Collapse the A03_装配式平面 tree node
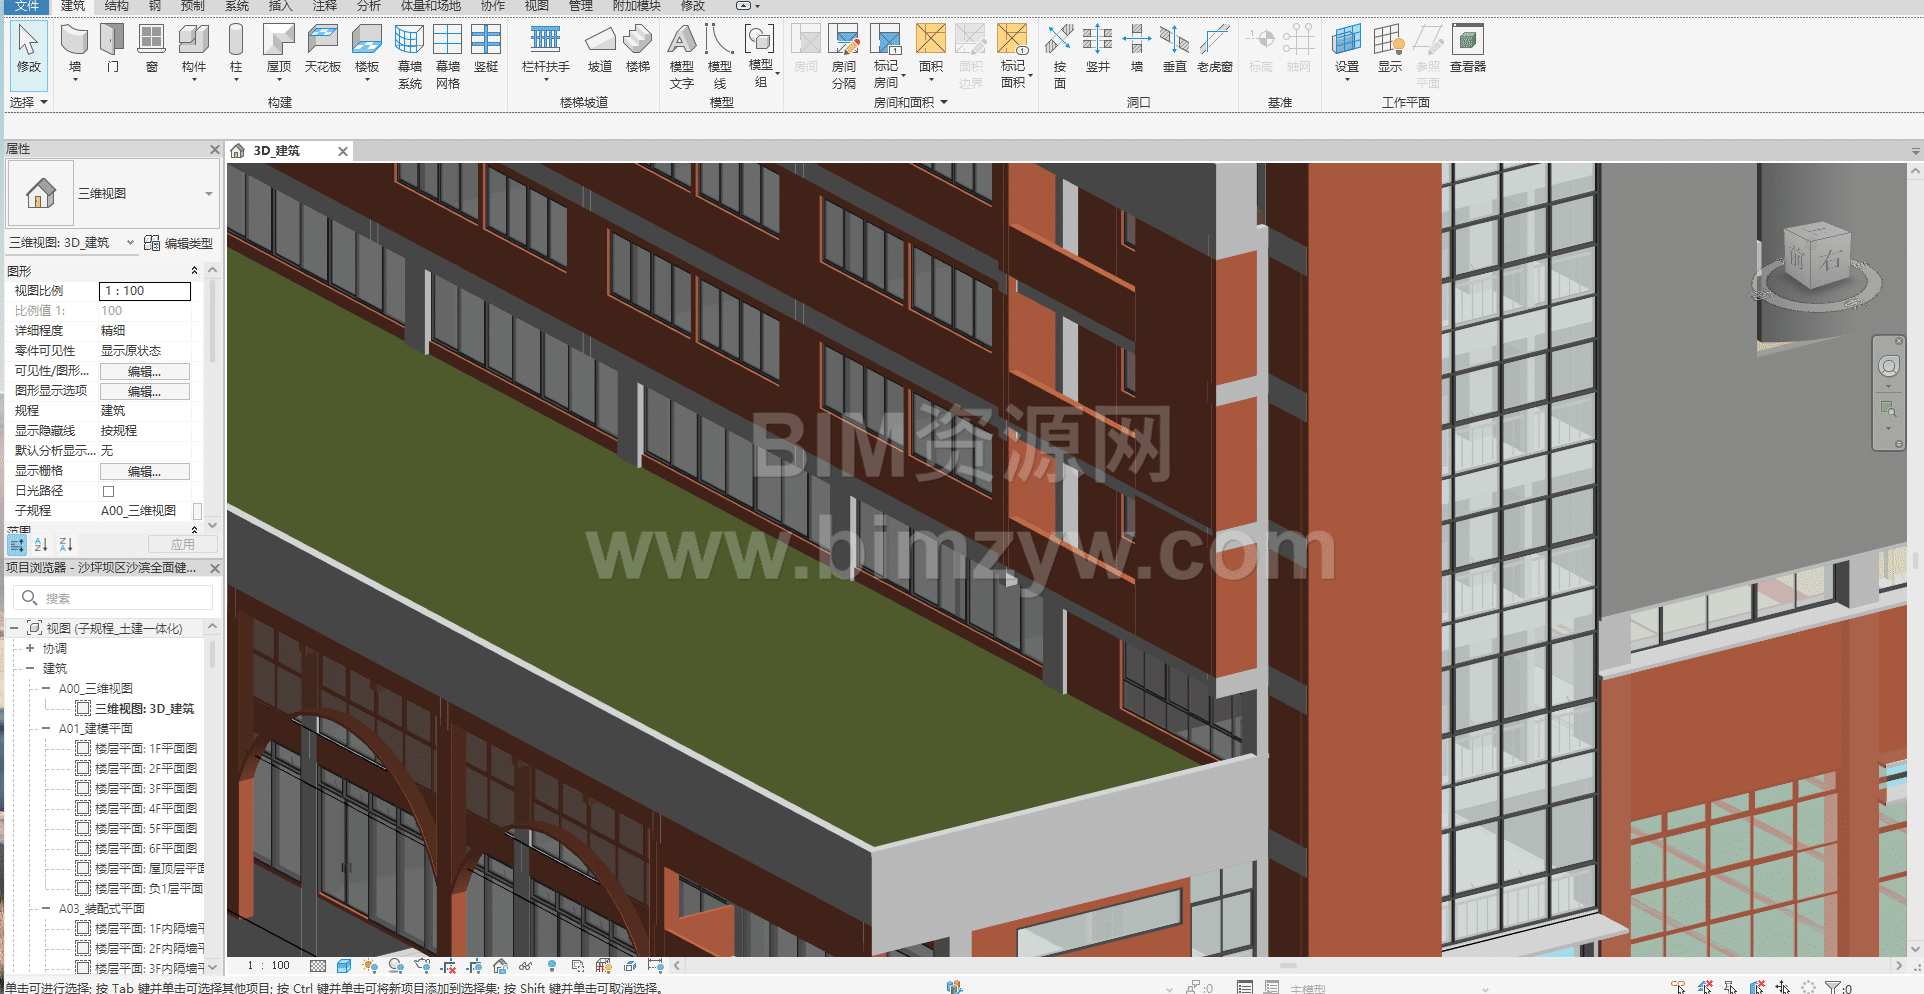 (x=46, y=908)
